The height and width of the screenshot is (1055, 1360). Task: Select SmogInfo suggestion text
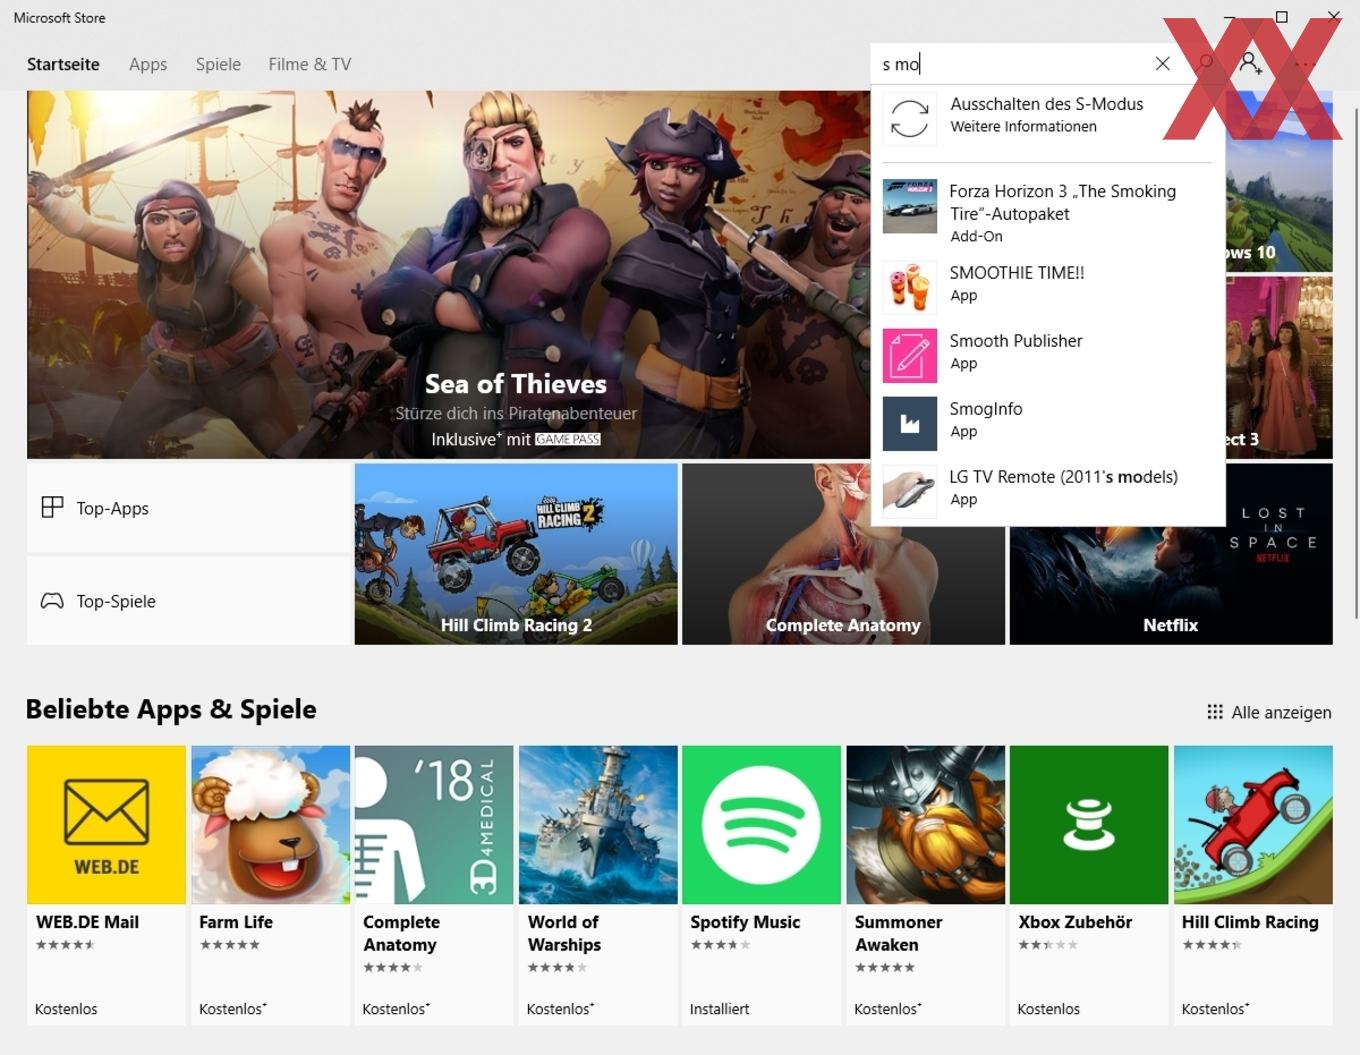click(x=986, y=409)
